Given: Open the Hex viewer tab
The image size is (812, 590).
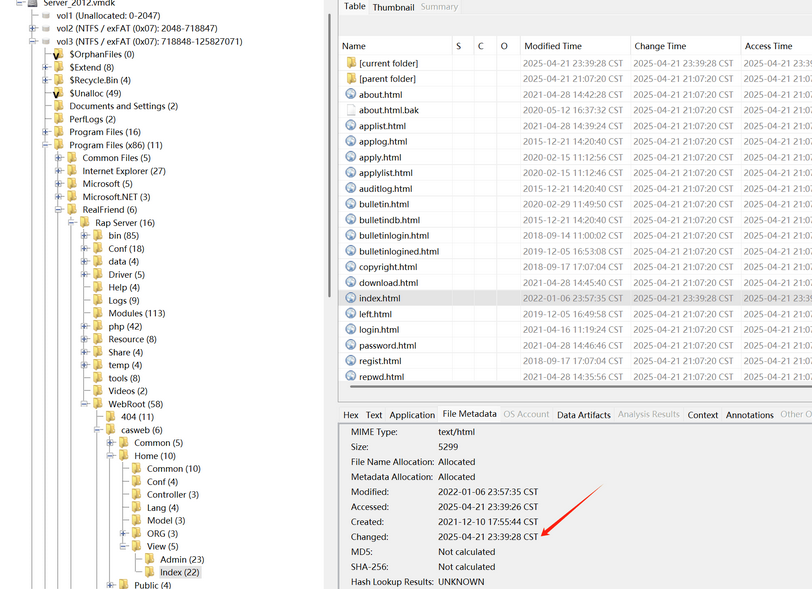Looking at the screenshot, I should (x=350, y=414).
